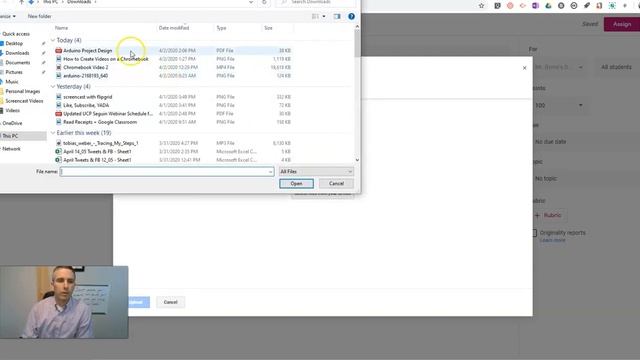Select the Like, Subscribe, YADA file
The width and height of the screenshot is (640, 360).
click(x=86, y=105)
